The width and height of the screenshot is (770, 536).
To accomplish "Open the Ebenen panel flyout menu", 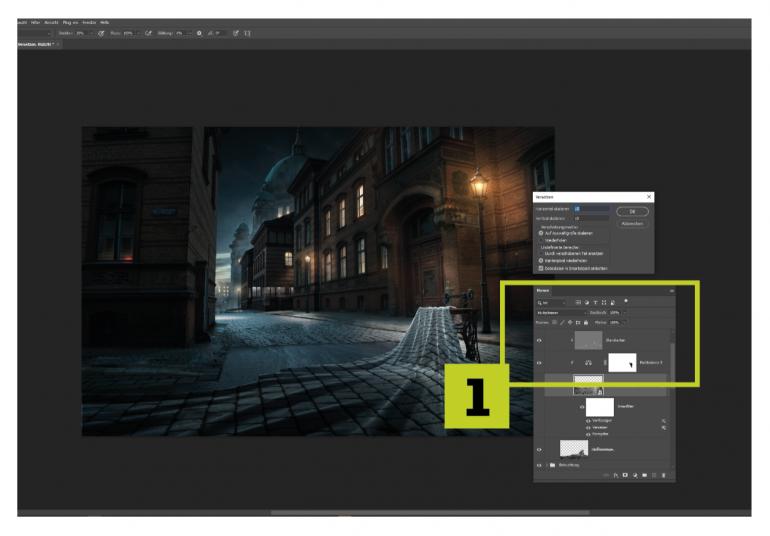I will pyautogui.click(x=672, y=291).
